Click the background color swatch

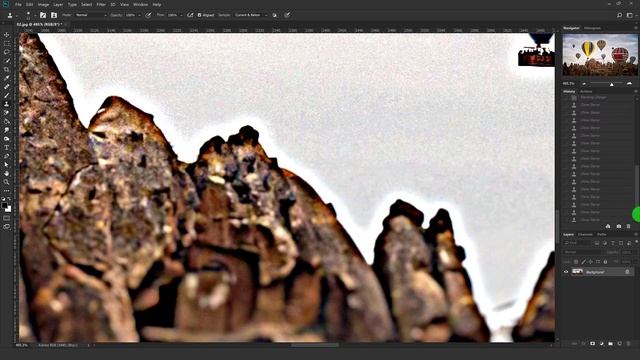pos(8,209)
